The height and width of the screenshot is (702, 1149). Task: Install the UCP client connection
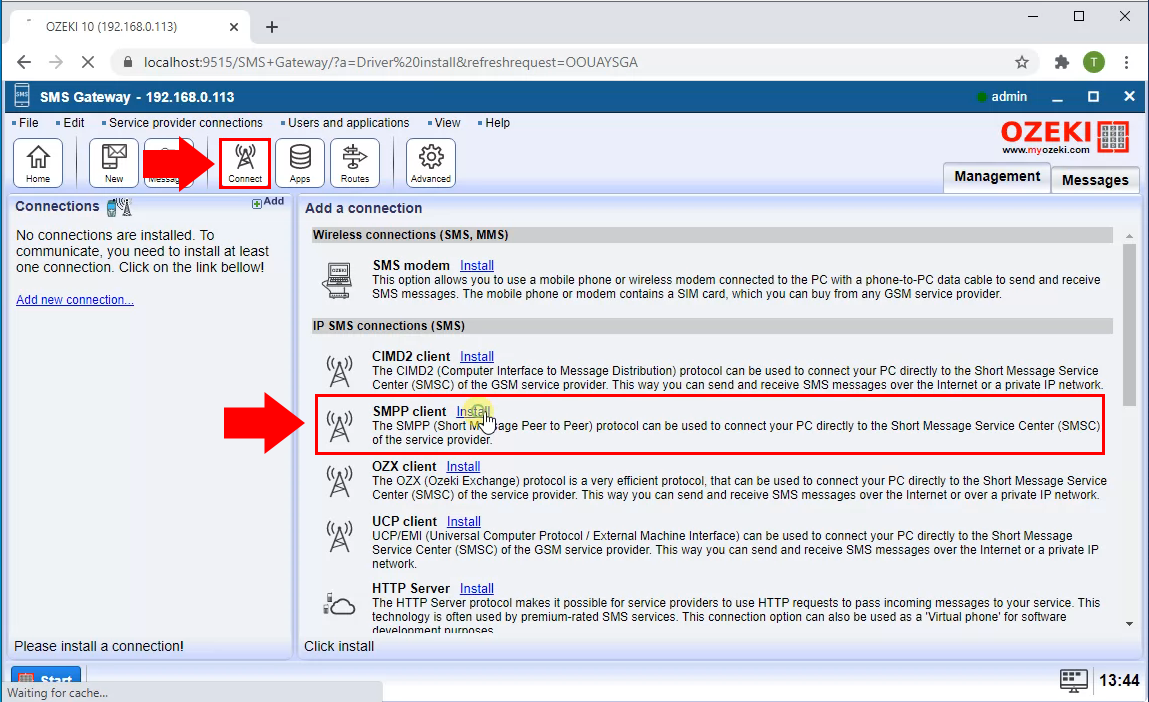point(463,521)
